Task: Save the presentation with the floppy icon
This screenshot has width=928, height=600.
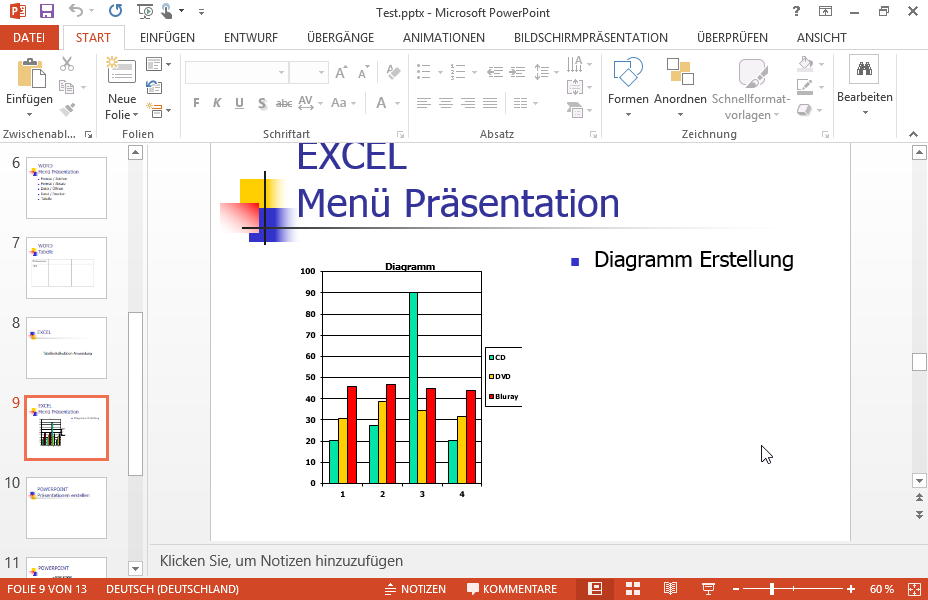Action: point(46,11)
